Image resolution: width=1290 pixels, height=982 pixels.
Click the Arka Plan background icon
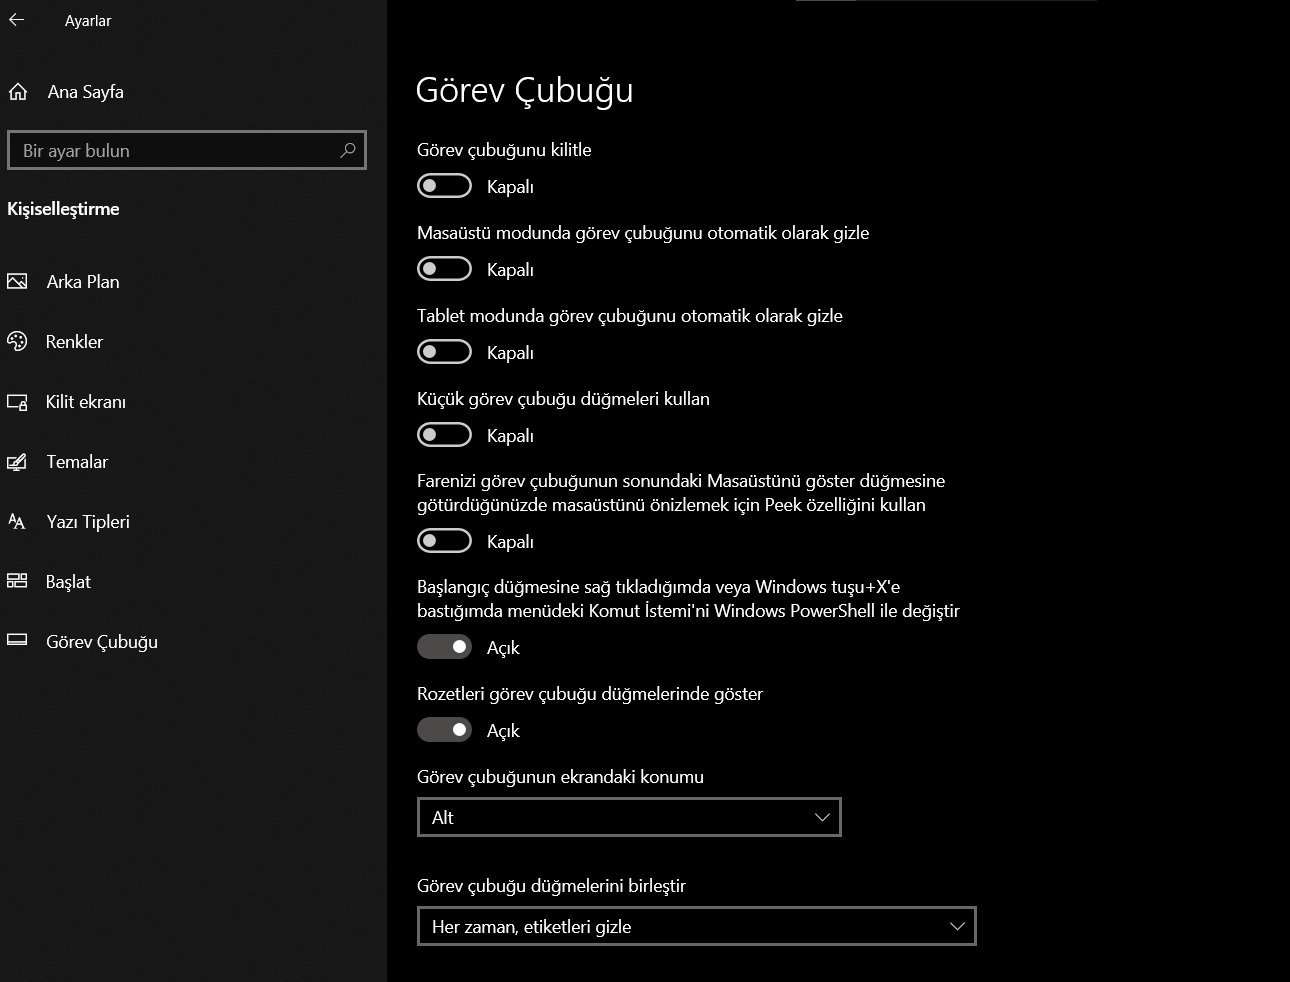18,281
